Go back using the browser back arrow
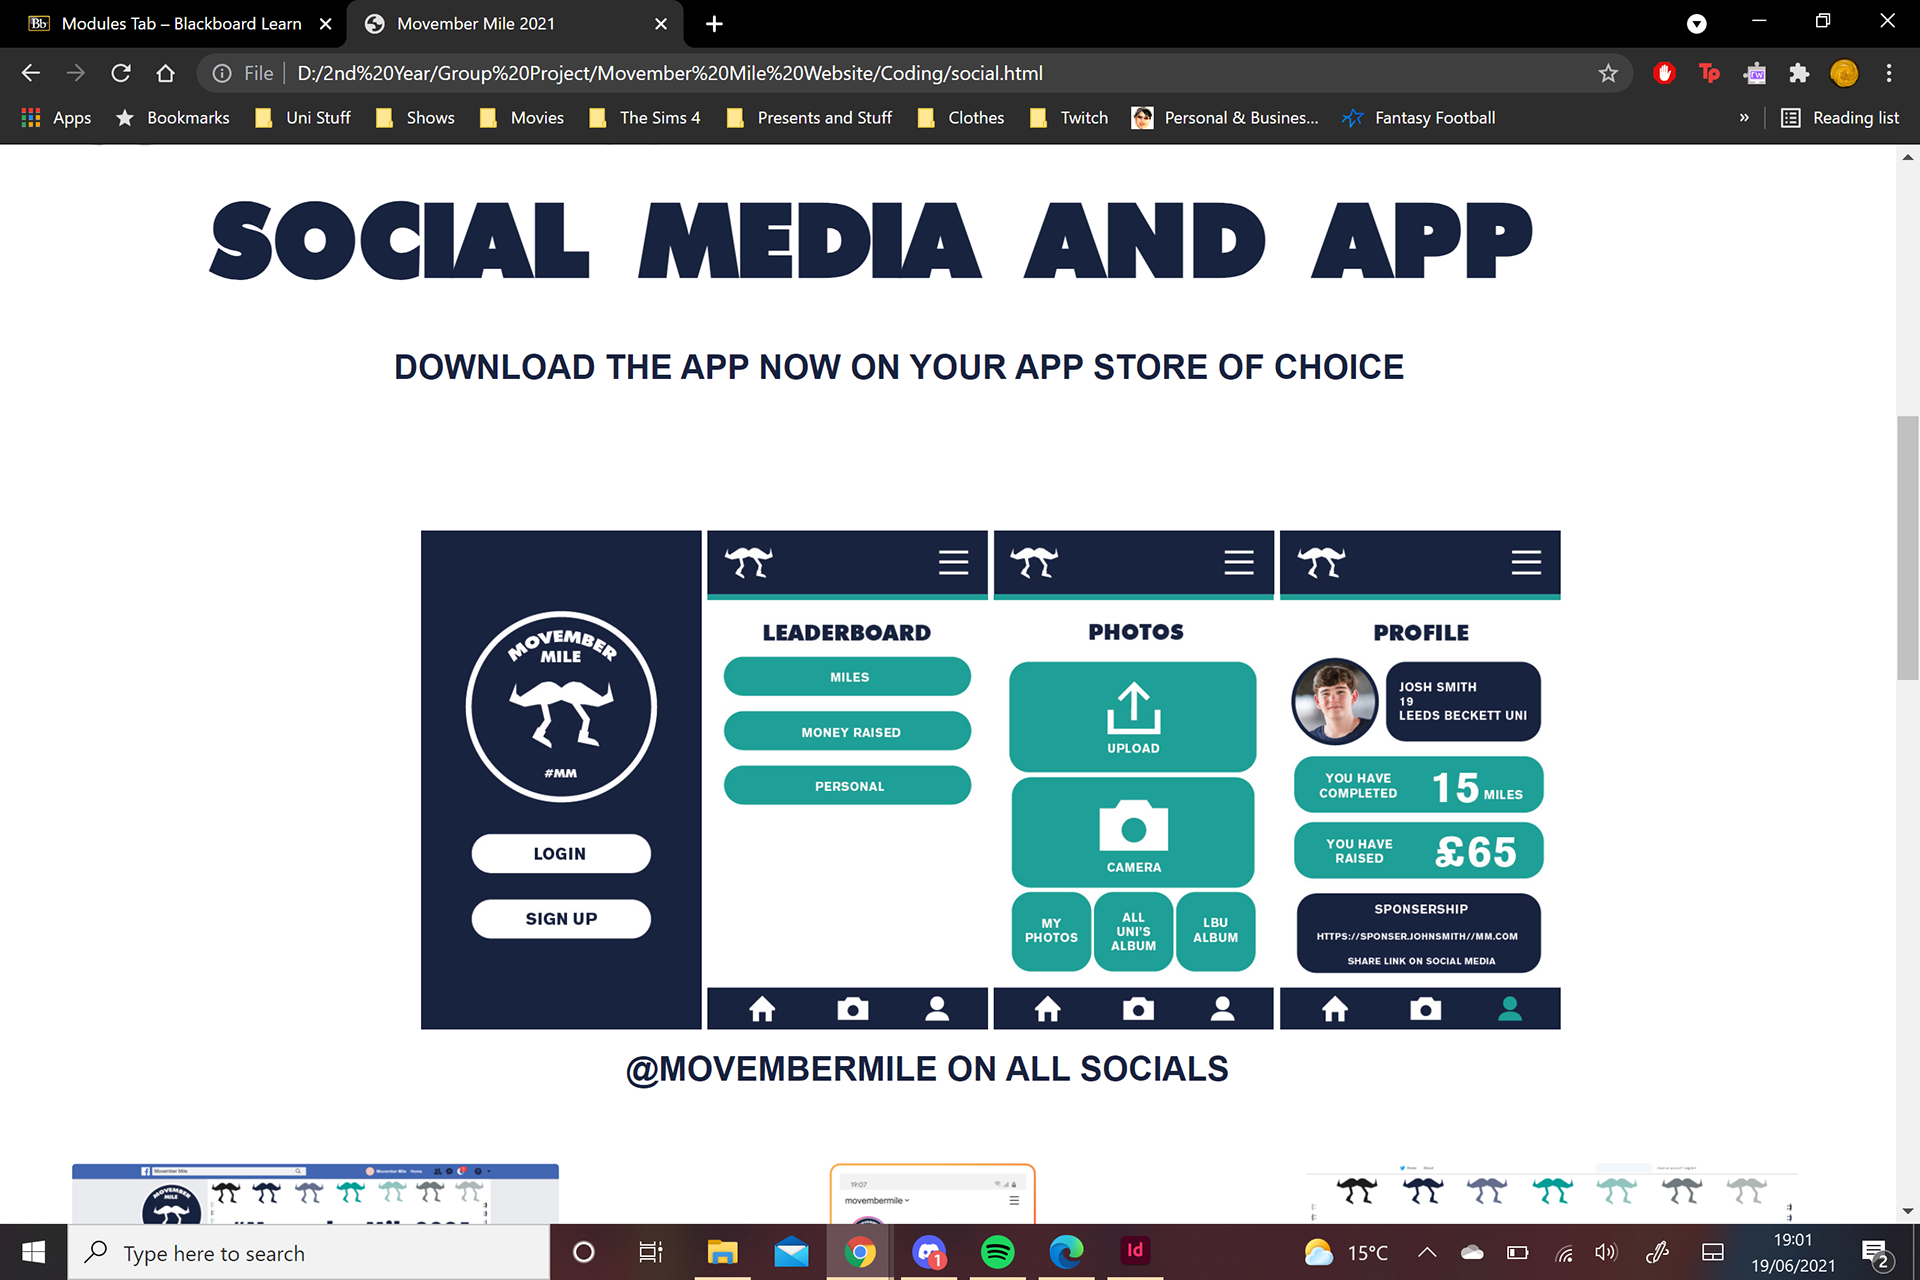This screenshot has width=1920, height=1280. [x=31, y=73]
